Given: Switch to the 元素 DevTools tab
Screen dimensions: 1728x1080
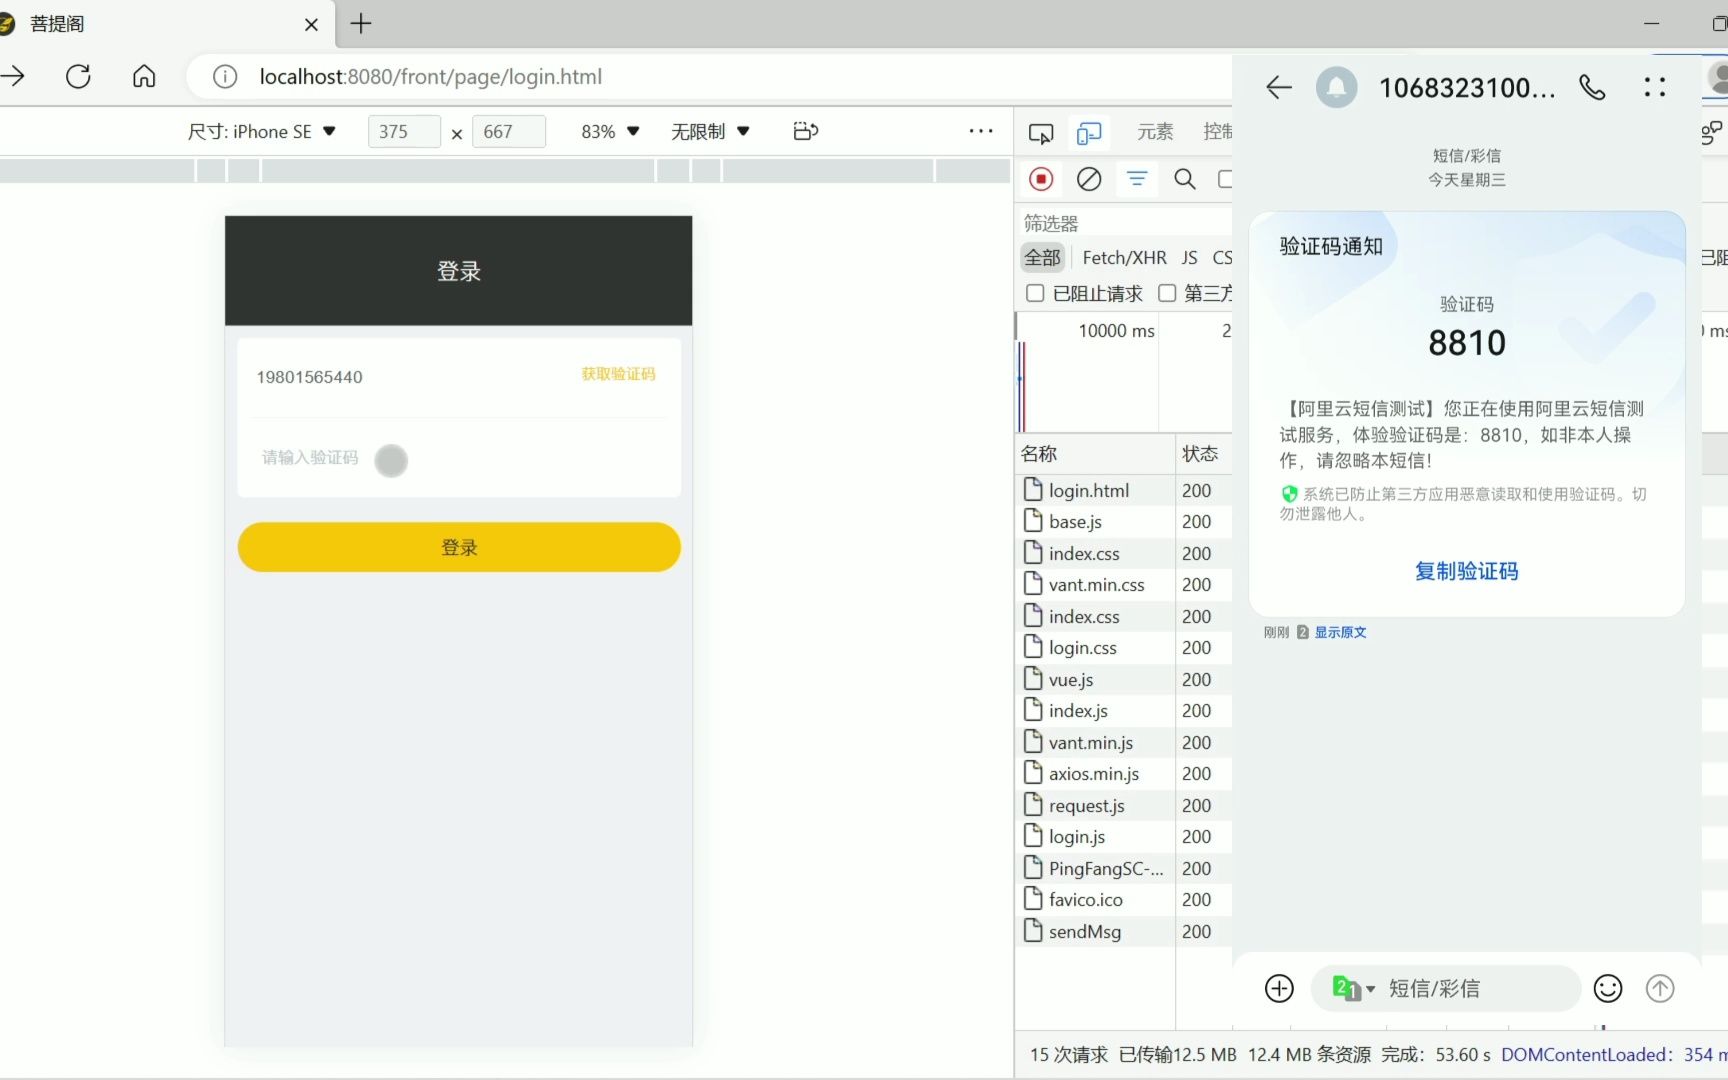Looking at the screenshot, I should (1155, 132).
